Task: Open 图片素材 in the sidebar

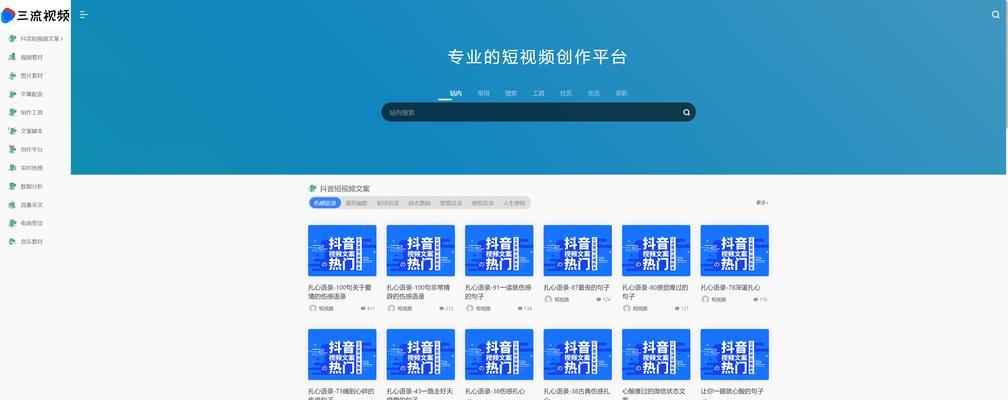Action: [32, 75]
